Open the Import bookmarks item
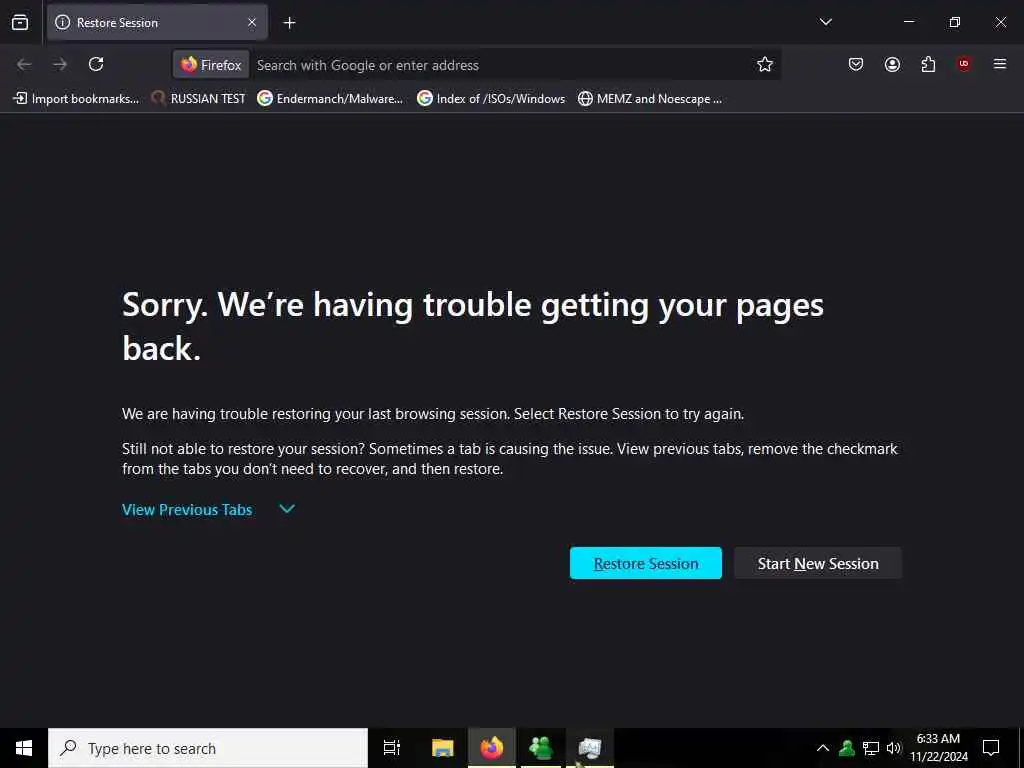This screenshot has width=1024, height=768. coord(76,99)
